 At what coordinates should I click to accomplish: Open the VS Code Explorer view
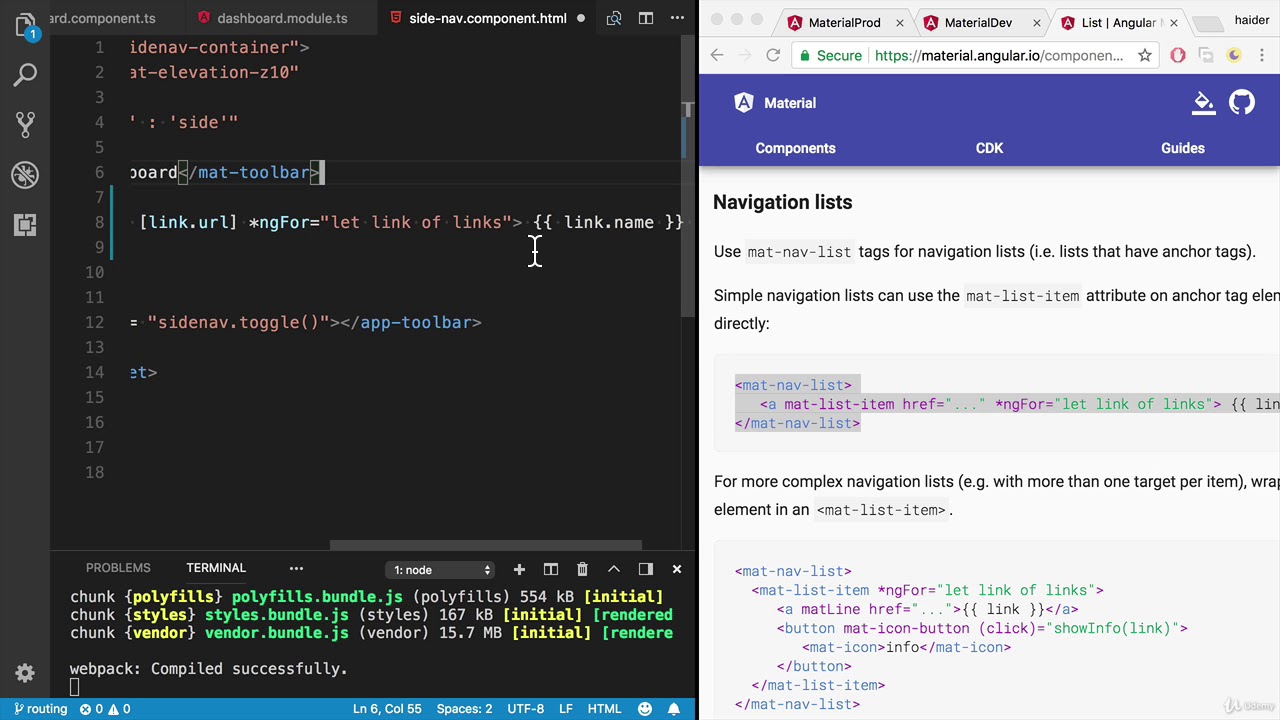25,25
